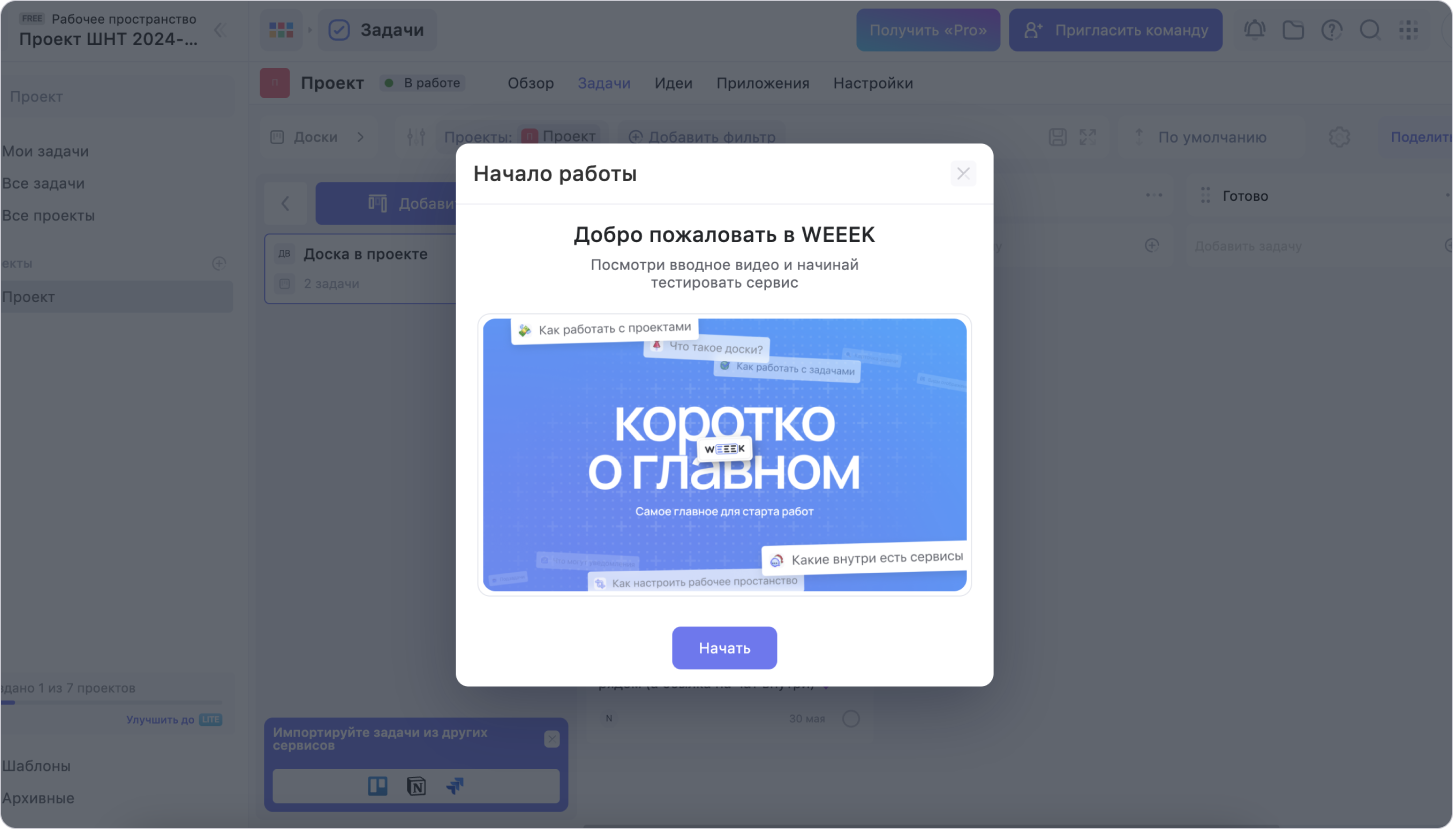
Task: Open the files folder icon in header
Action: click(1293, 30)
